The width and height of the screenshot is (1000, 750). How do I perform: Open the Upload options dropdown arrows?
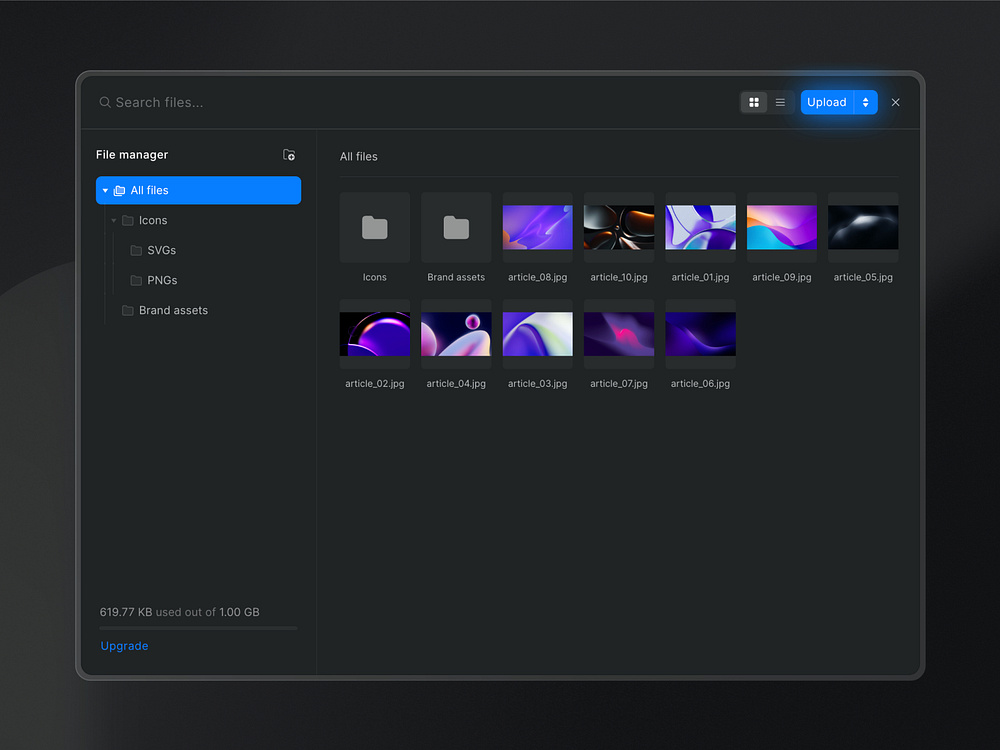(x=865, y=103)
